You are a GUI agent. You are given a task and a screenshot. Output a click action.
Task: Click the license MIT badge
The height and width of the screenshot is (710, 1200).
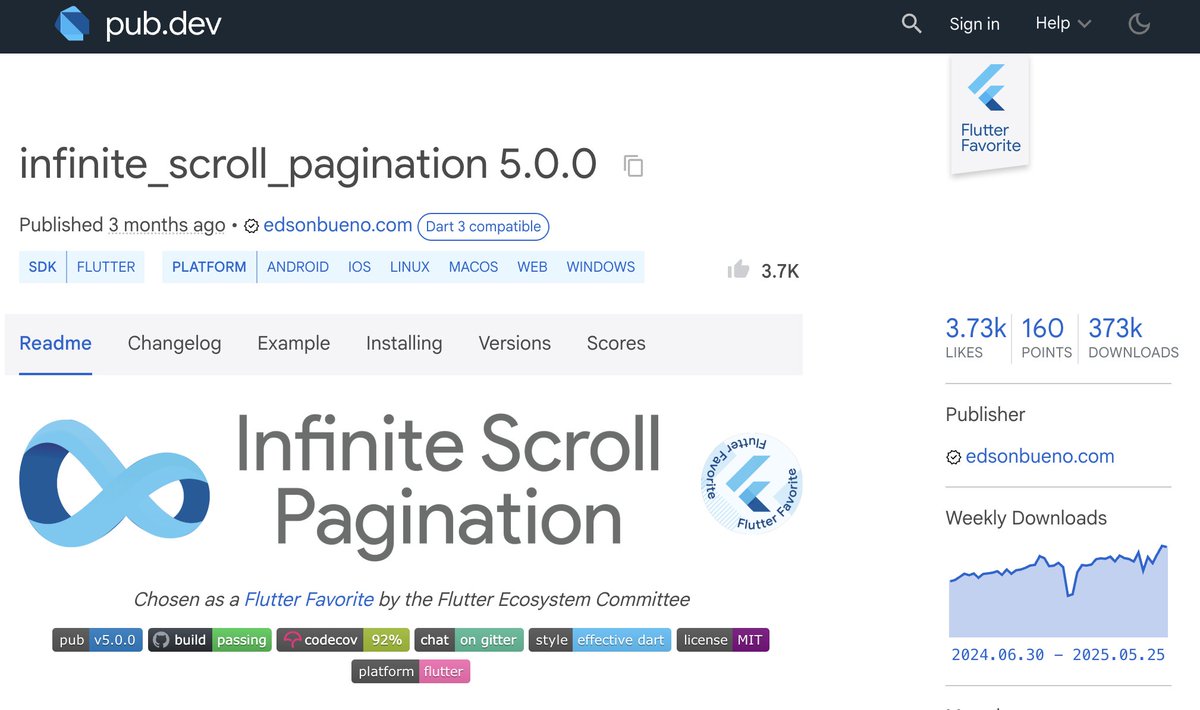pos(723,640)
